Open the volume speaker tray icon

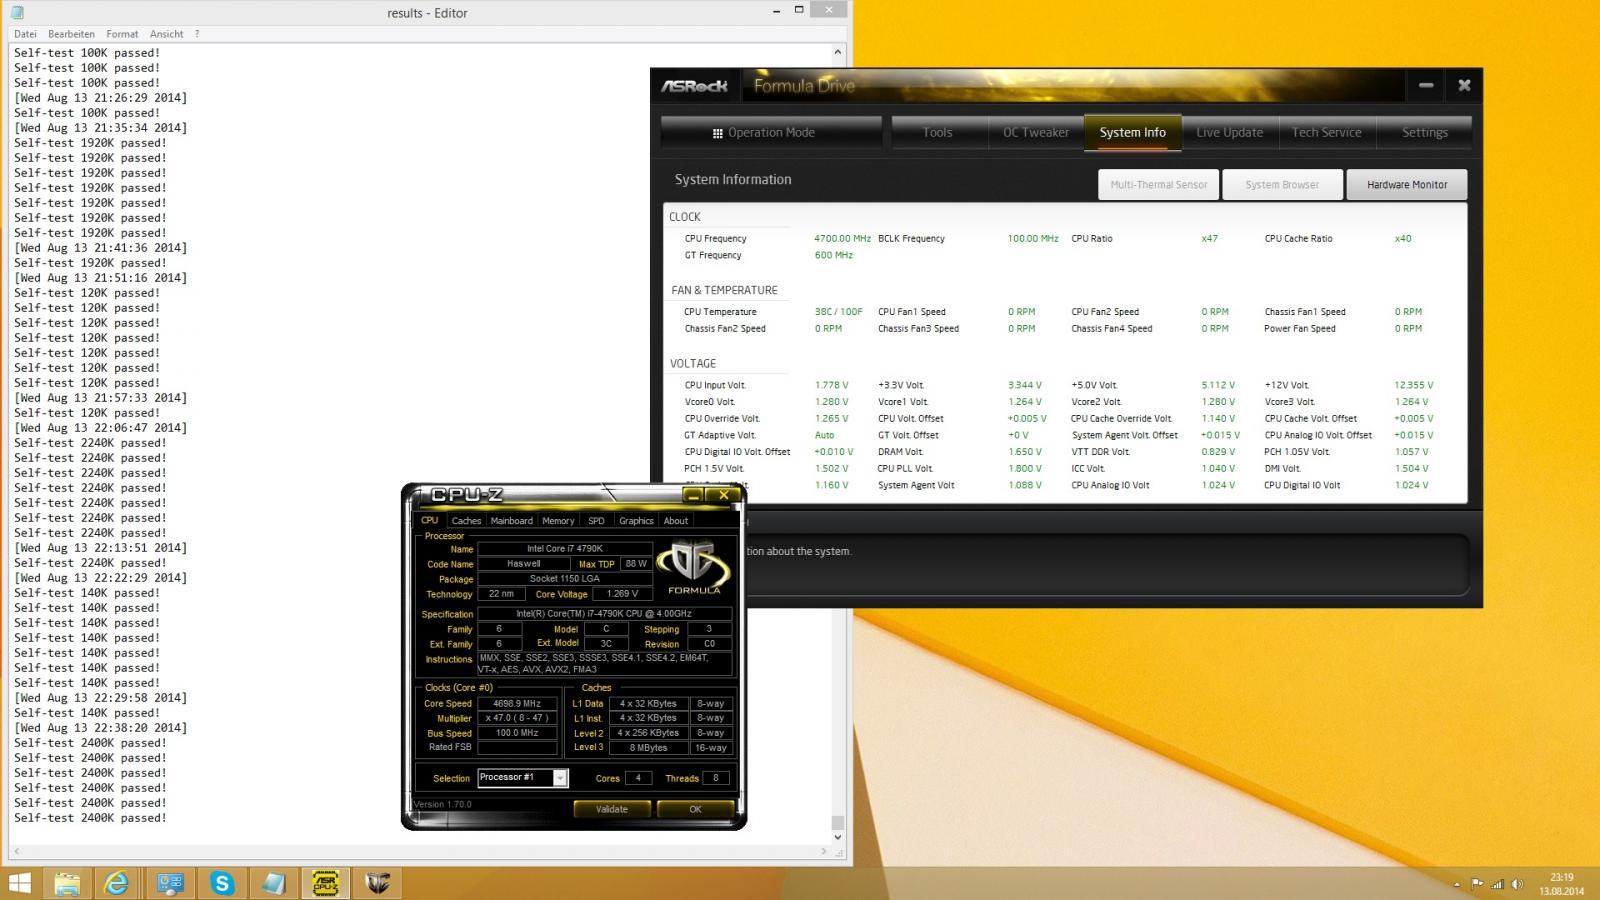1517,884
